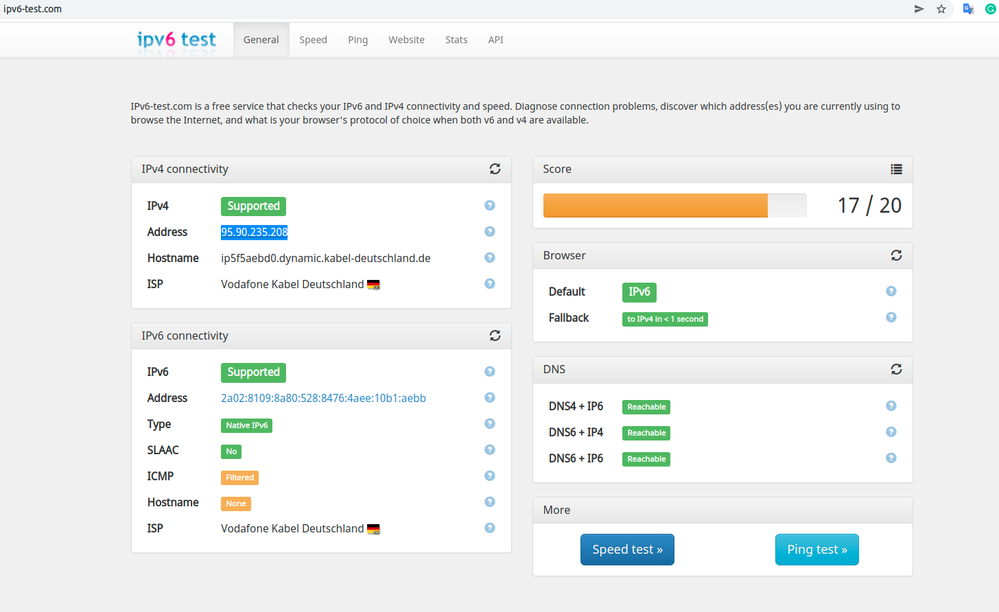Click help icon for SLAAC row
This screenshot has height=612, width=999.
(490, 450)
